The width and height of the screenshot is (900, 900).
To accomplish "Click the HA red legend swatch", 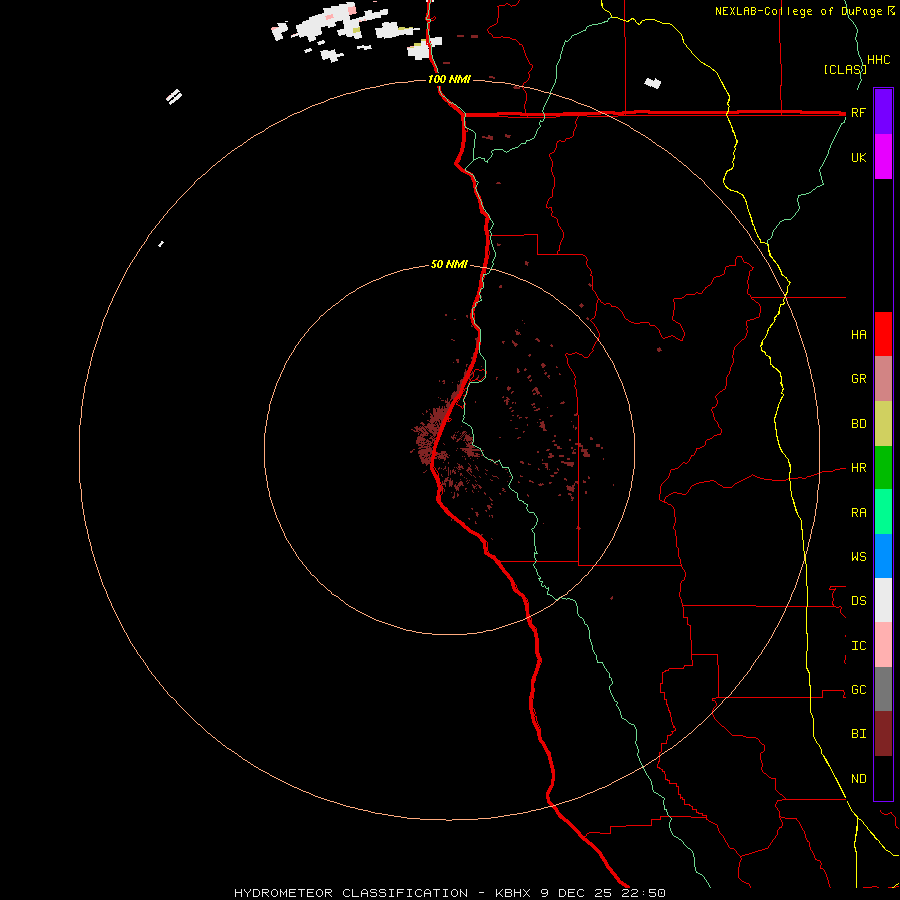I will pos(883,334).
